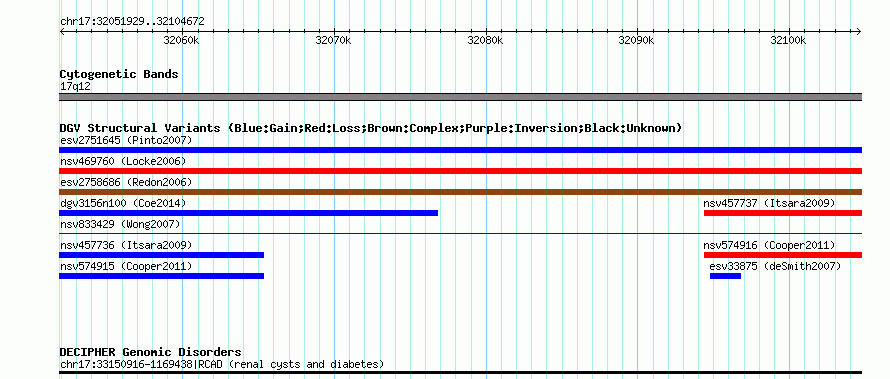Open the esv2751645 (Pinto2007) variant label
The image size is (890, 379).
pyautogui.click(x=126, y=140)
